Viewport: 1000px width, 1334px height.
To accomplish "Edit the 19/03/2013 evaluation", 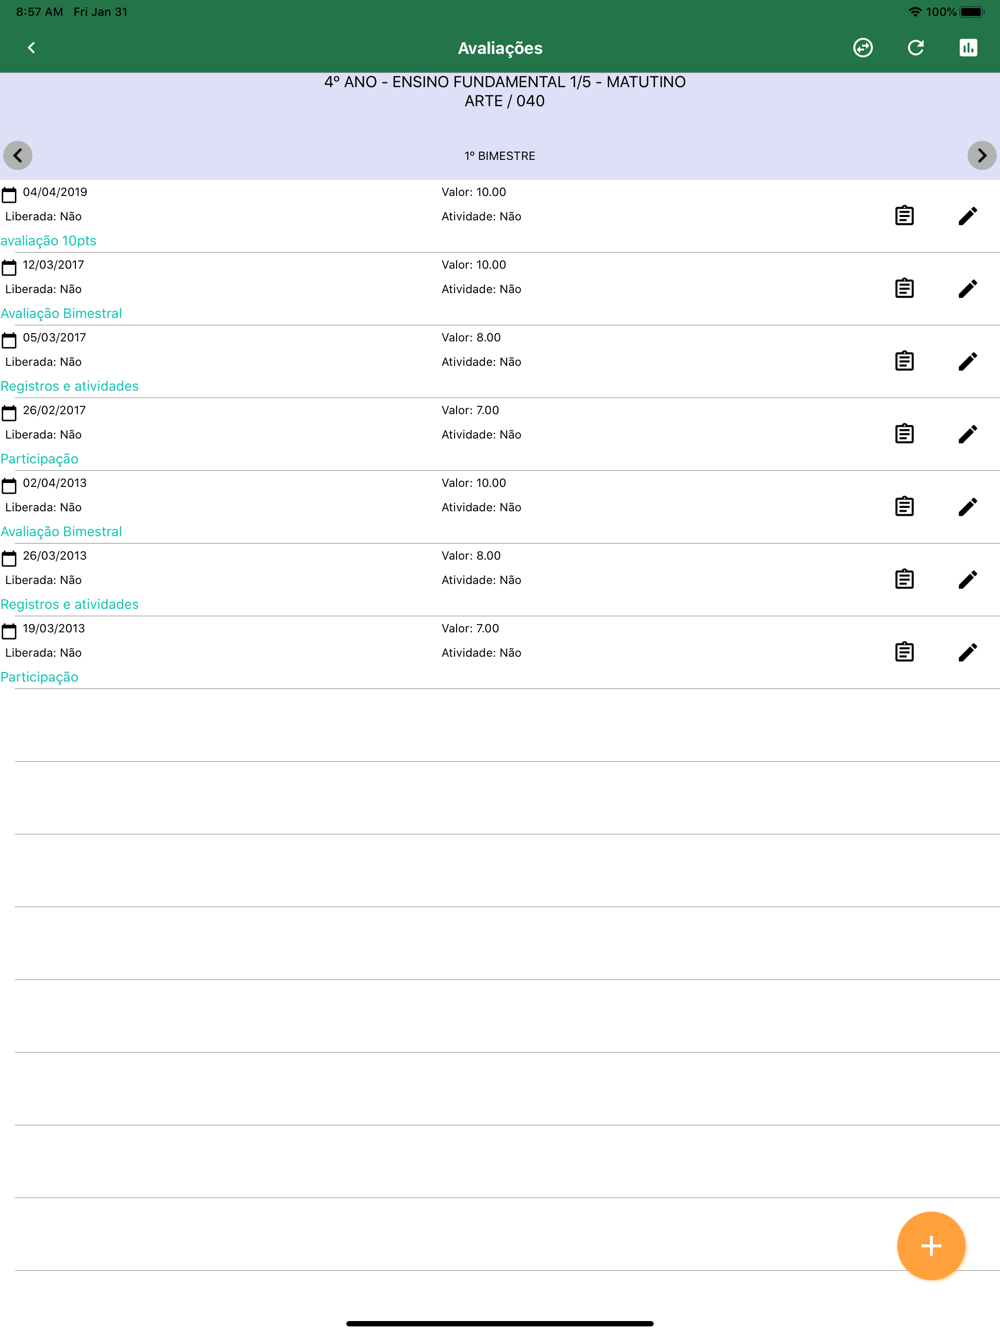I will pos(968,652).
